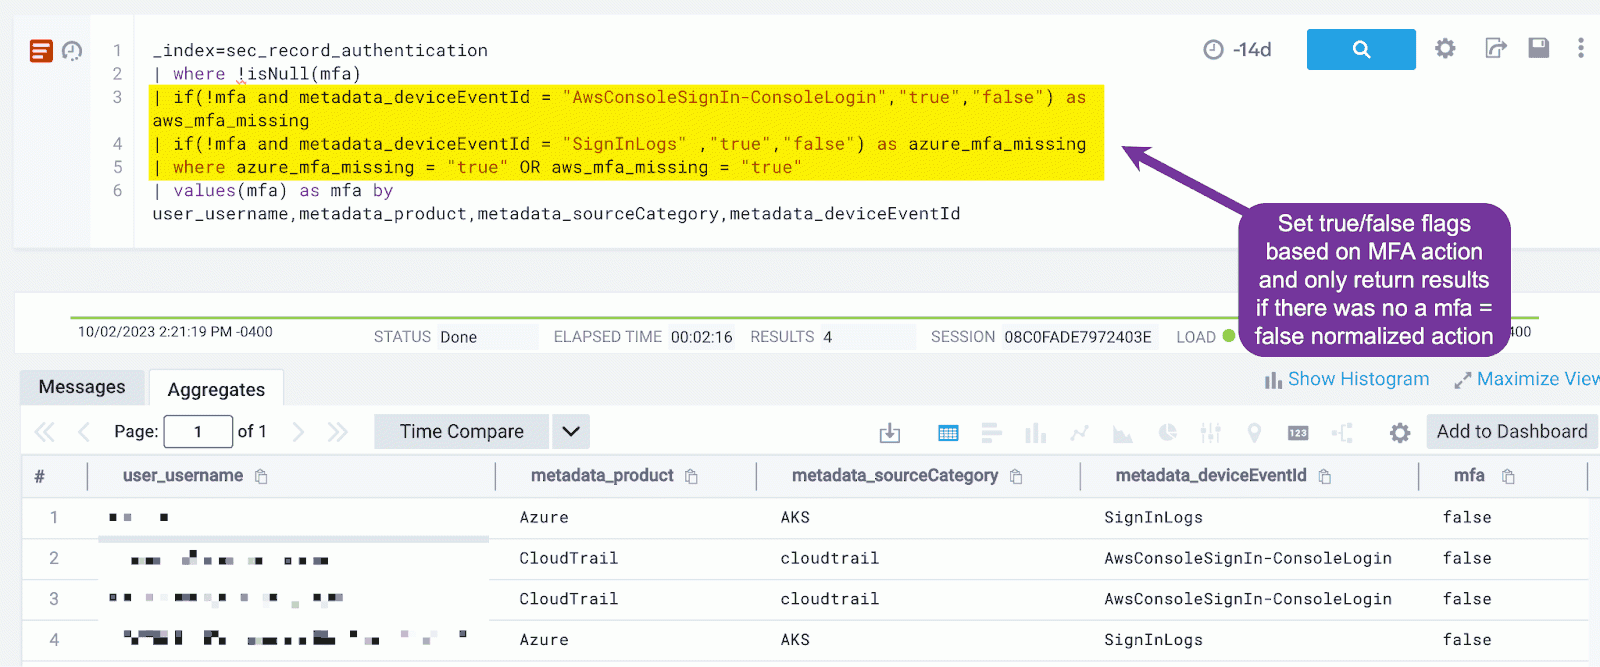The image size is (1600, 667).
Task: Export results using the download icon
Action: tap(889, 433)
